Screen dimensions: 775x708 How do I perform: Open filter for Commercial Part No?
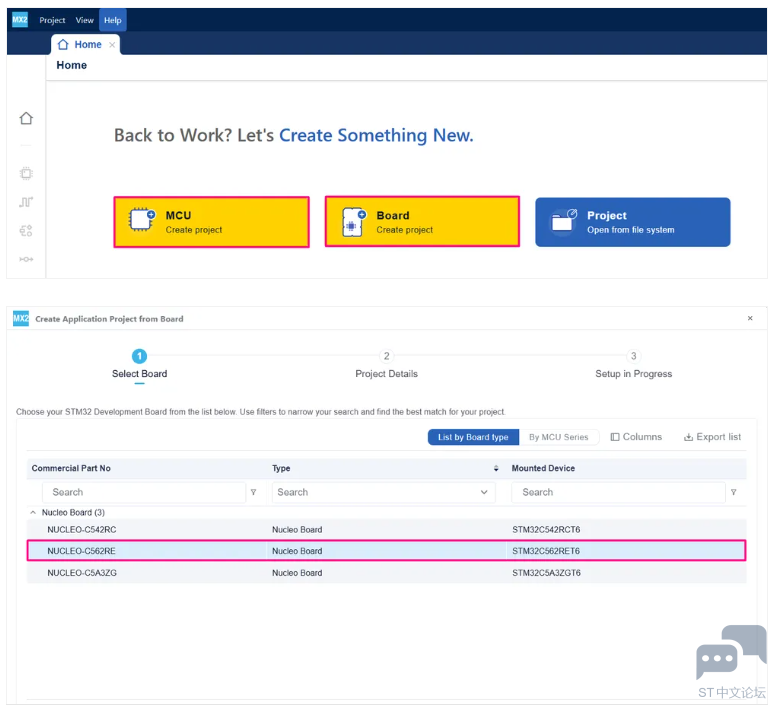(254, 492)
